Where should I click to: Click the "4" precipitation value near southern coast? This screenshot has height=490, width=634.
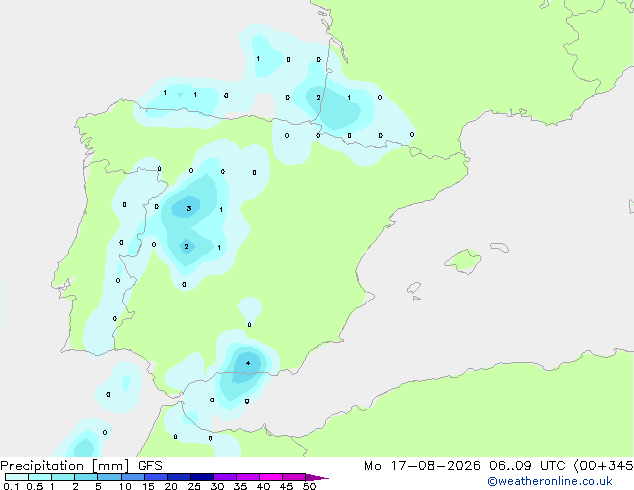(x=248, y=363)
